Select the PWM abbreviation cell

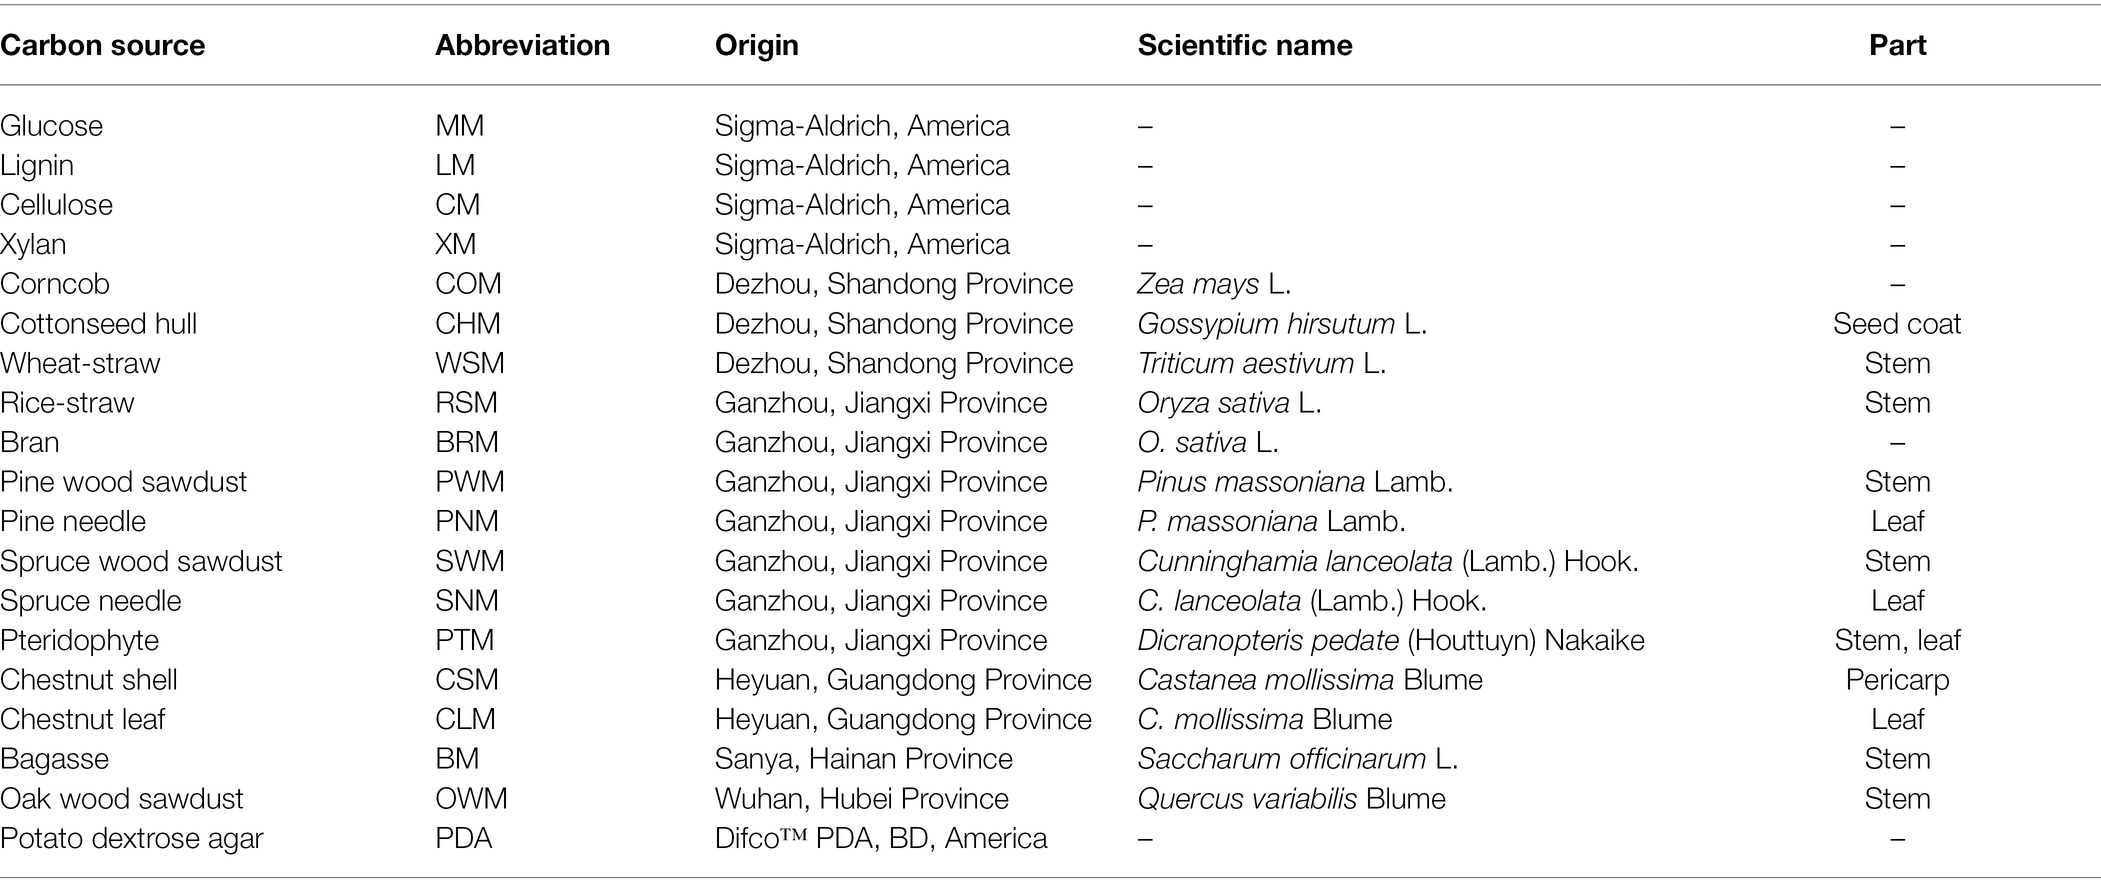pyautogui.click(x=470, y=482)
